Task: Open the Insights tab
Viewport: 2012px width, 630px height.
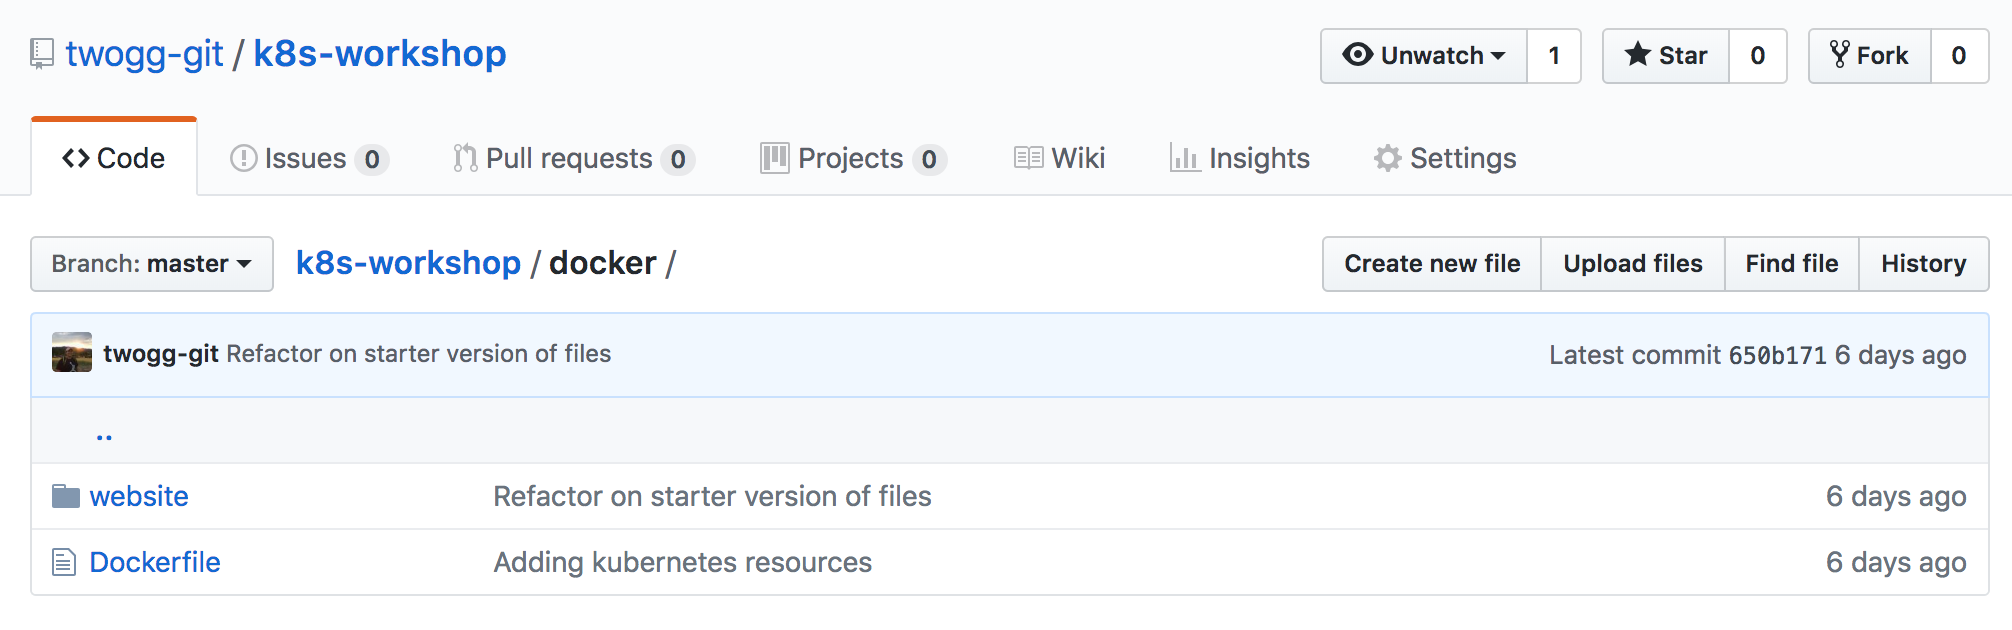Action: [x=1240, y=158]
